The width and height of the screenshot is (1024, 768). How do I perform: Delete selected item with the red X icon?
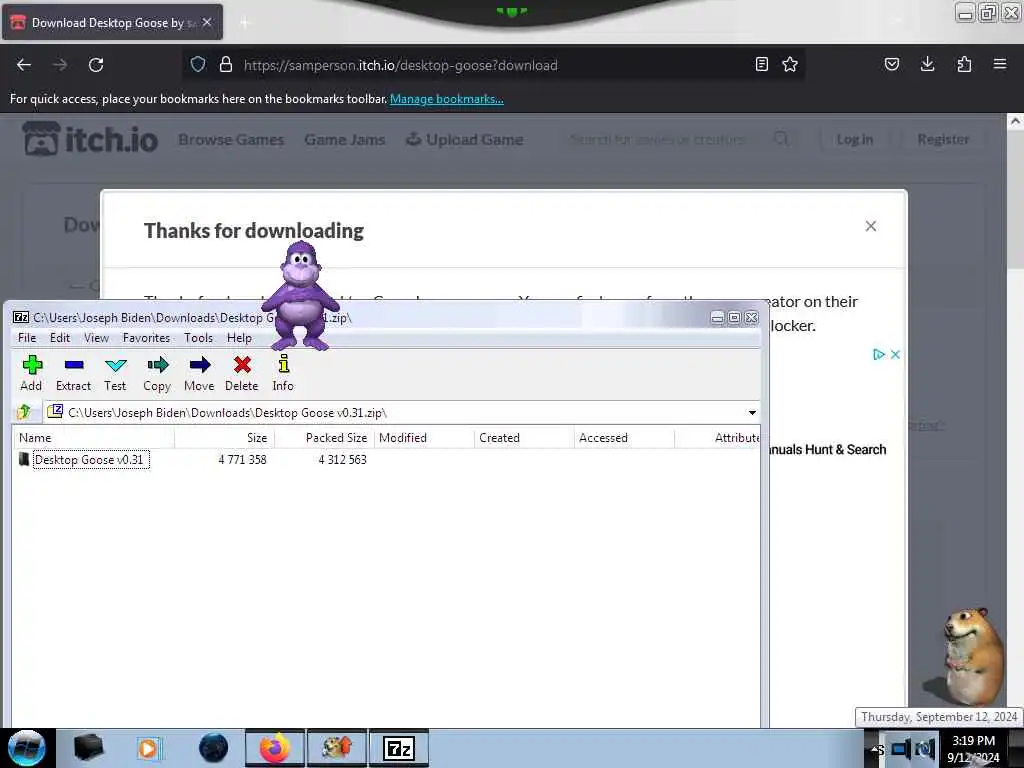(242, 374)
